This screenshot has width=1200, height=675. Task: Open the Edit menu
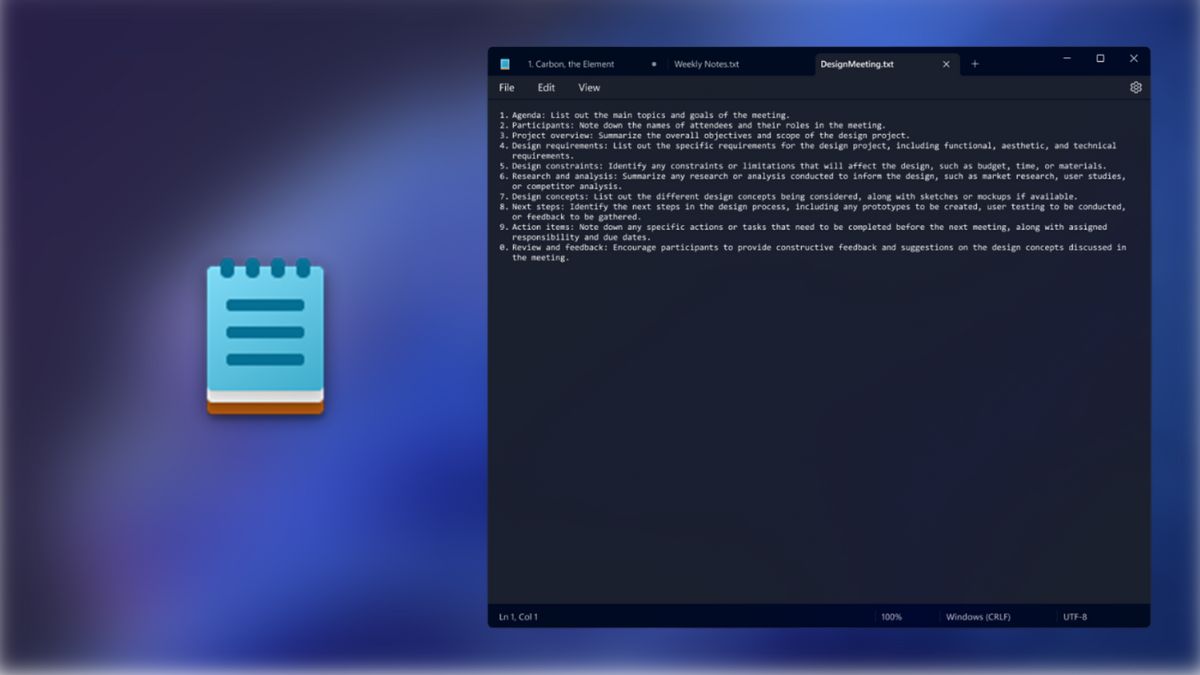[546, 88]
